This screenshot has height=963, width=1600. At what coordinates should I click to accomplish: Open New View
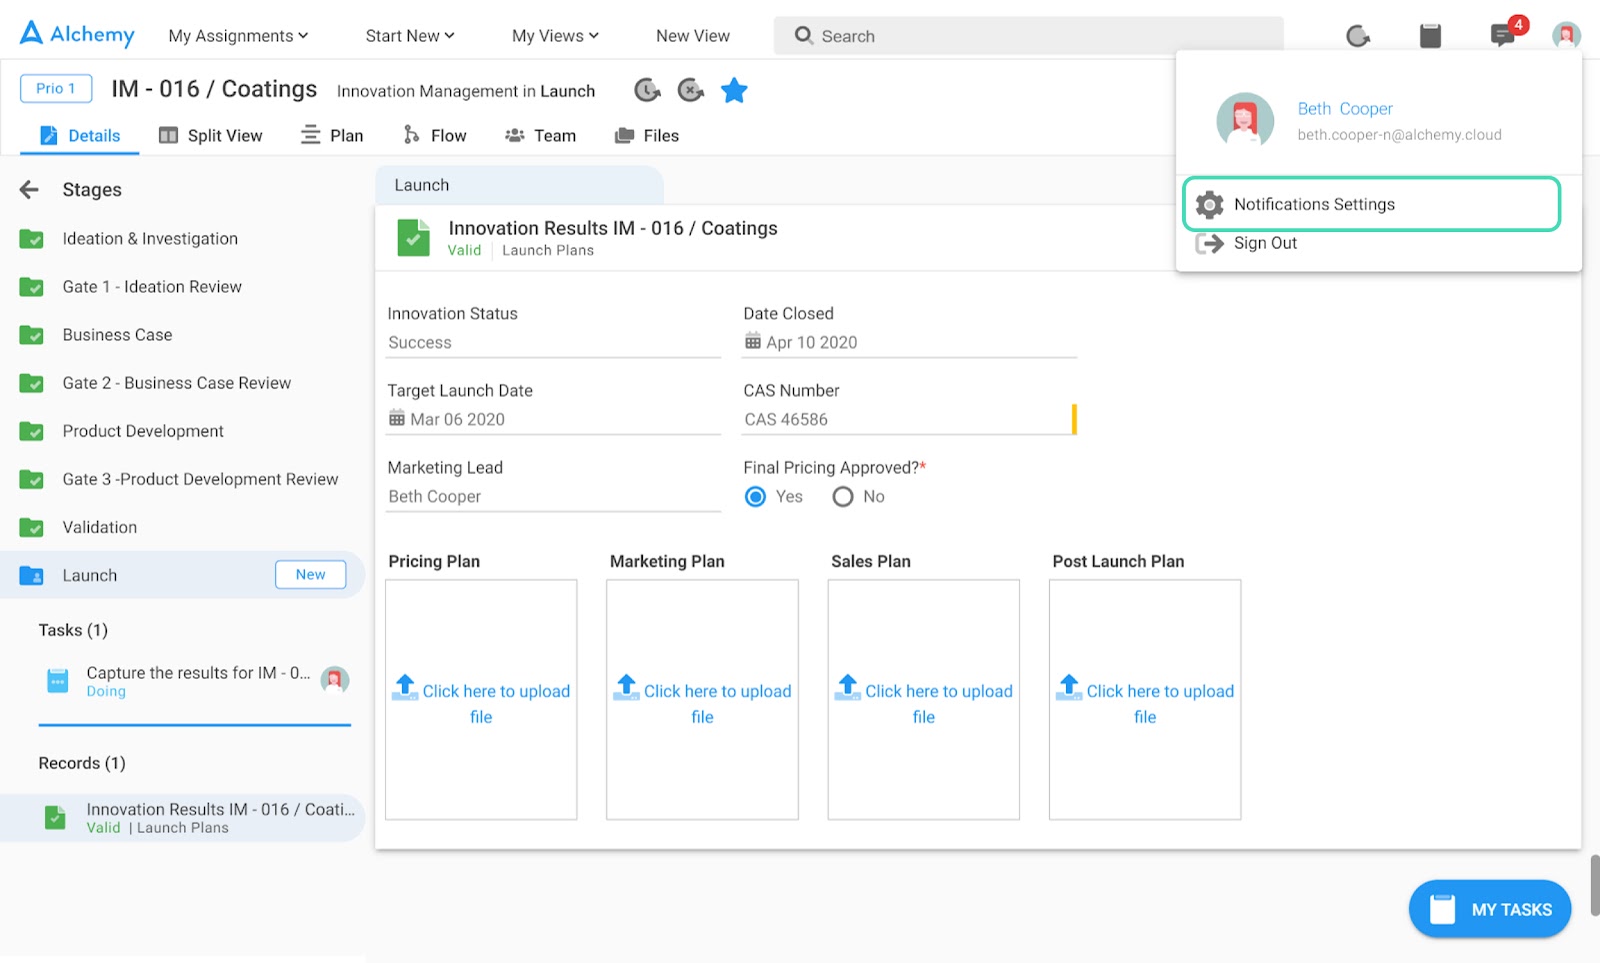tap(693, 36)
